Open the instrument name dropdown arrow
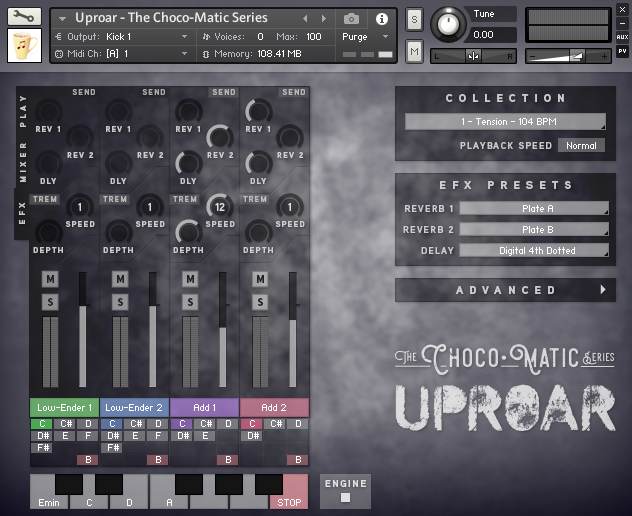This screenshot has height=516, width=632. [x=62, y=19]
